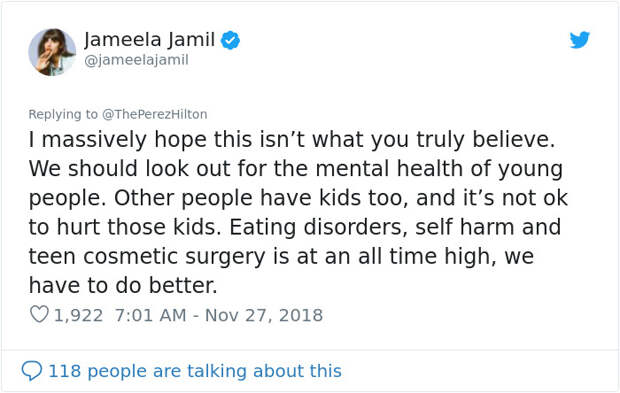Open Jameela Jamil's profile picture
This screenshot has height=393, width=620.
(52, 52)
